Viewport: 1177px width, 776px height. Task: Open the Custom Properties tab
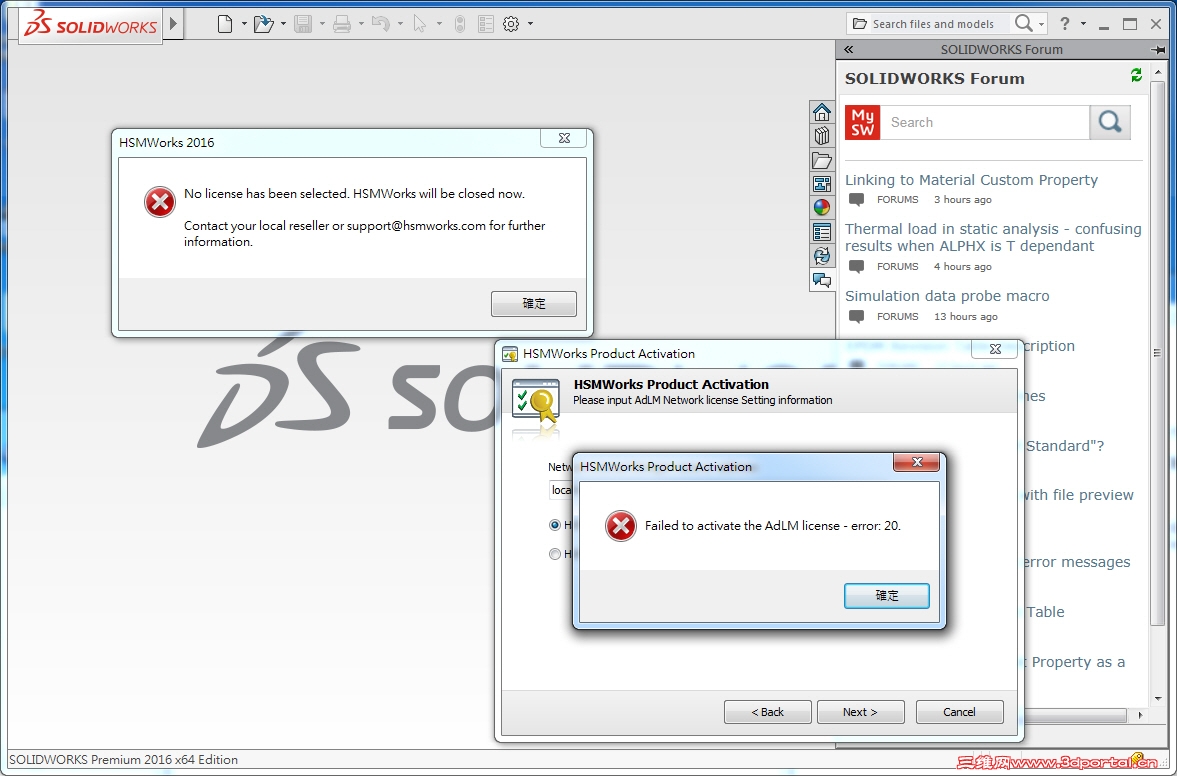pos(822,232)
